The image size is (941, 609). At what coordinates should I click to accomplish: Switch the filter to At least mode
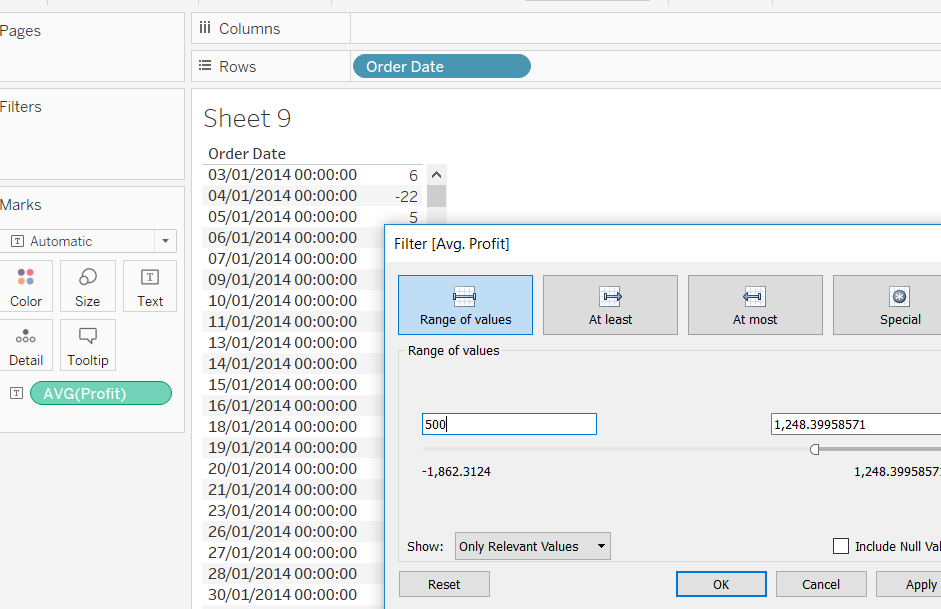click(x=610, y=305)
